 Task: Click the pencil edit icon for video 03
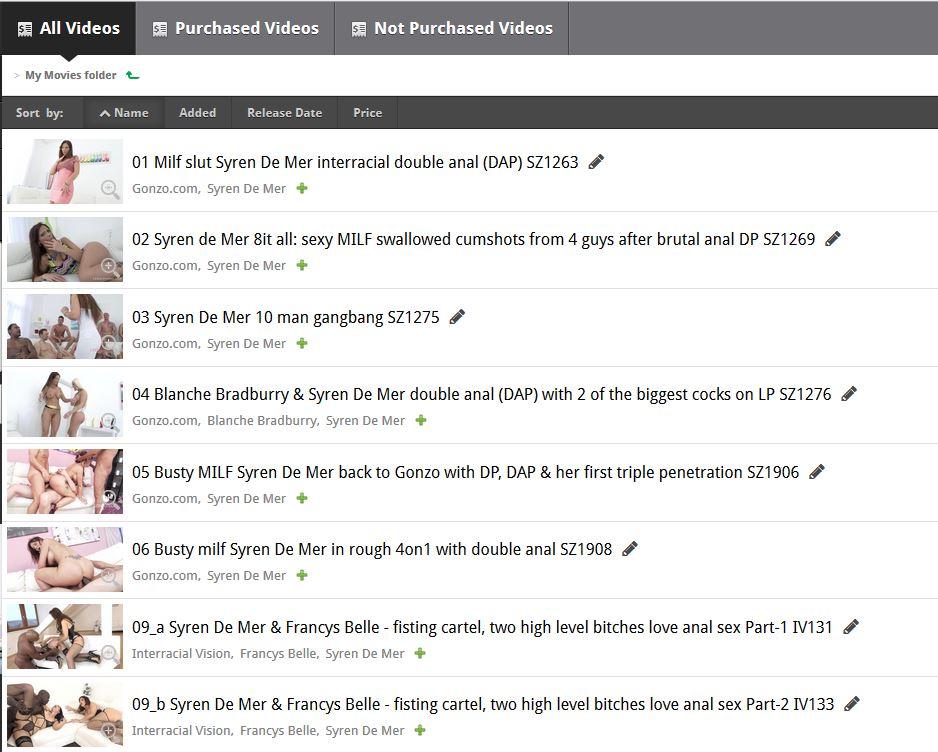point(457,317)
